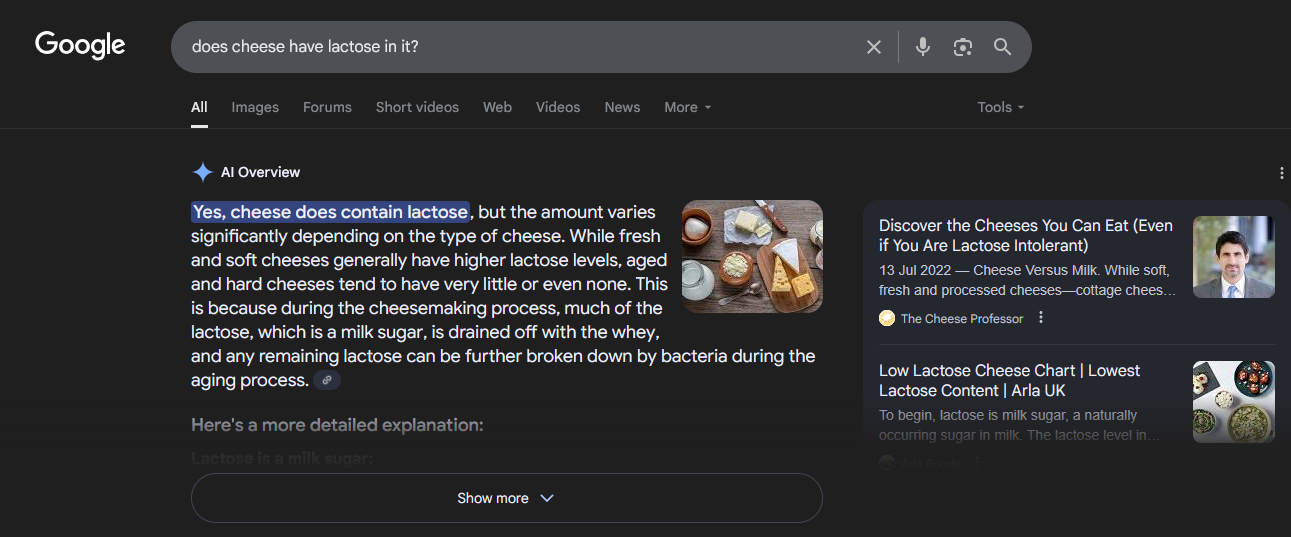Open 'Discover the Cheeses You Can Eat' article

pos(1026,235)
